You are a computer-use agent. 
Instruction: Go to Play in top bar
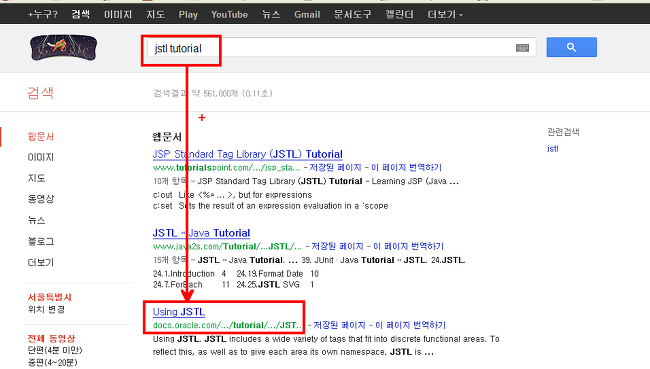coord(188,15)
